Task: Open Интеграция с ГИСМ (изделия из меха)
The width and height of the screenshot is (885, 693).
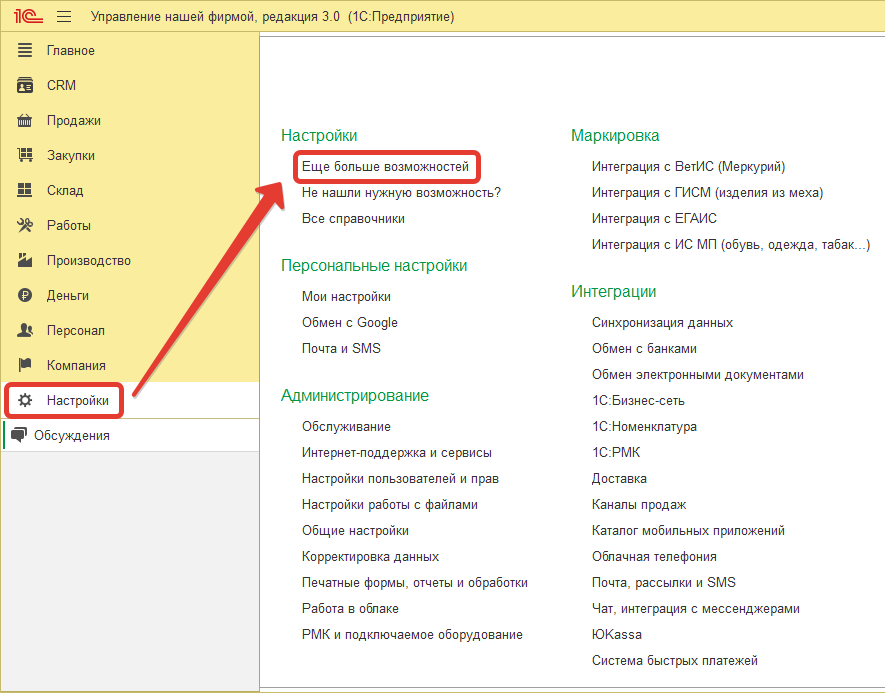Action: point(707,192)
